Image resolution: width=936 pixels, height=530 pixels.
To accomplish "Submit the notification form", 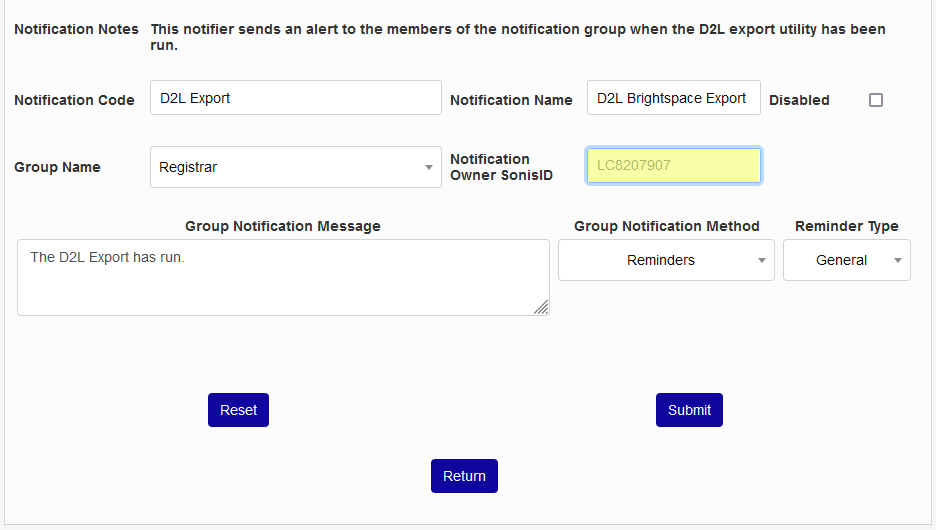I will tap(689, 410).
